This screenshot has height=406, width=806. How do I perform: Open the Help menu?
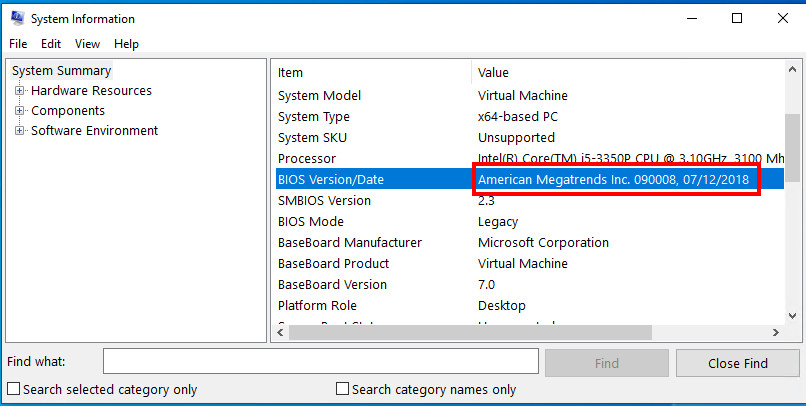[126, 44]
